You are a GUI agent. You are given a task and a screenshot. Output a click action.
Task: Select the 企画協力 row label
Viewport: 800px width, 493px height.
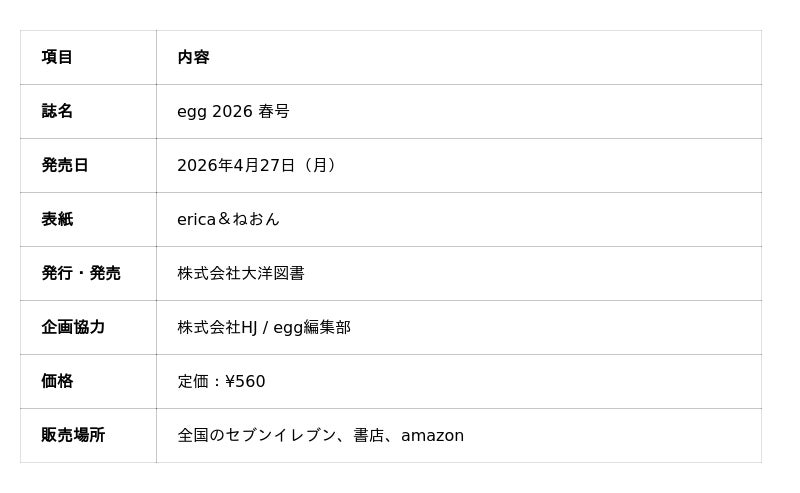(x=73, y=327)
